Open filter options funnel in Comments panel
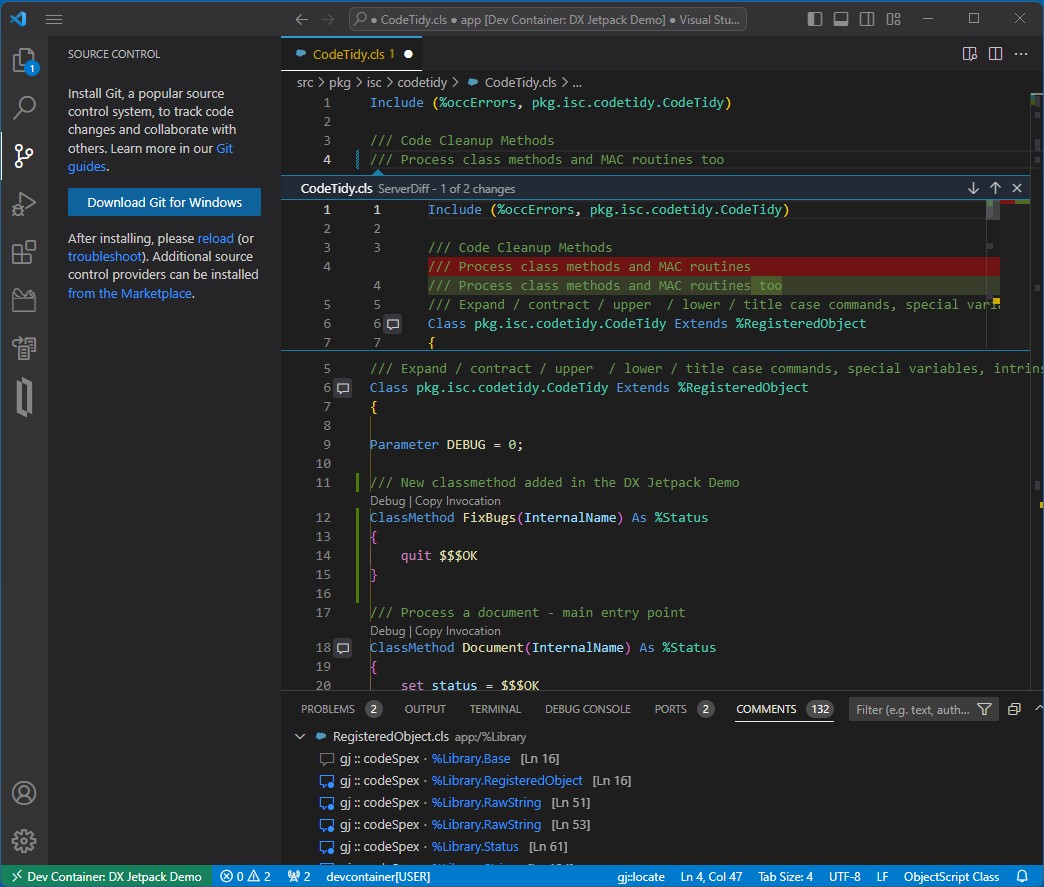 984,709
